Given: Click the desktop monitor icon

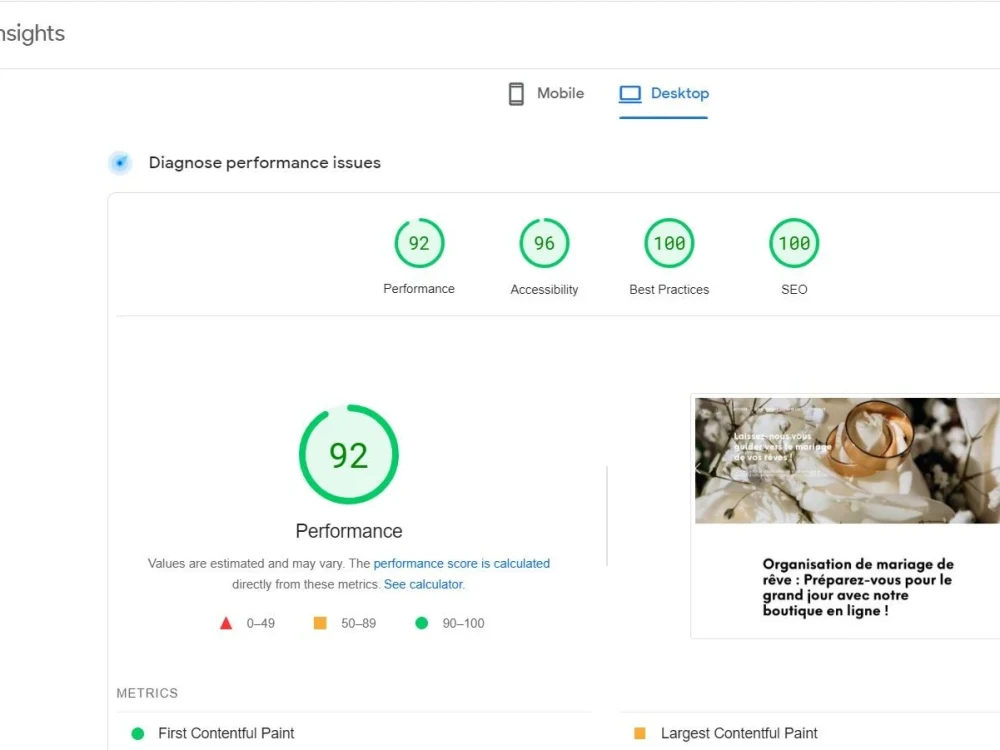Looking at the screenshot, I should coord(629,94).
